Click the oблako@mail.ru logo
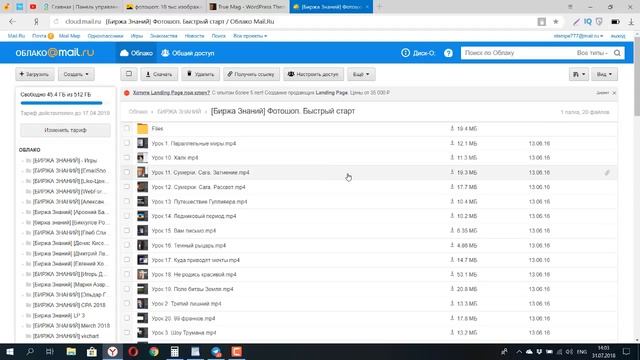 point(55,53)
